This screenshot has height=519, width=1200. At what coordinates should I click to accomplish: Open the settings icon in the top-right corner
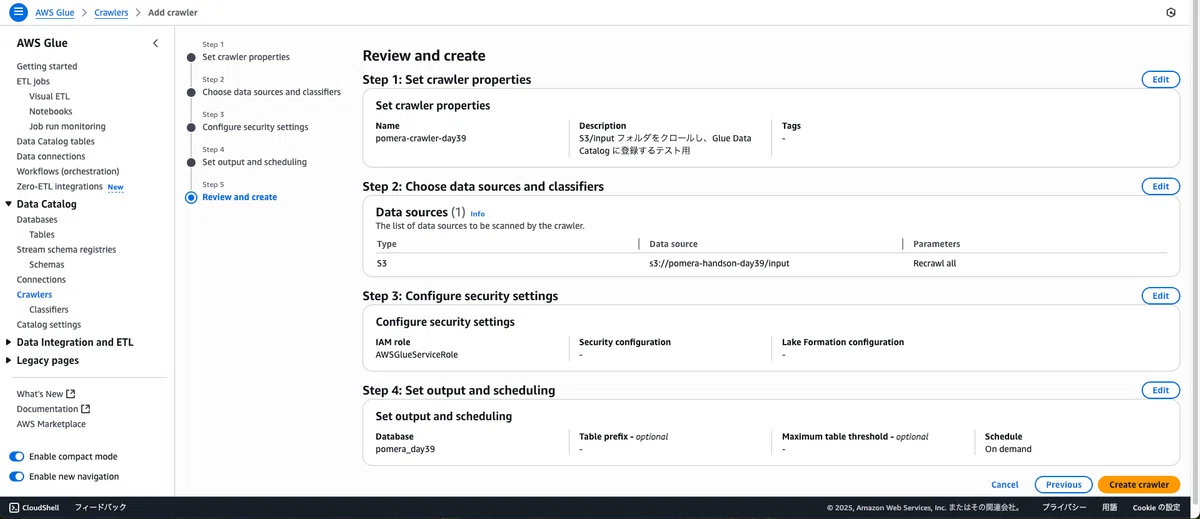point(1171,13)
